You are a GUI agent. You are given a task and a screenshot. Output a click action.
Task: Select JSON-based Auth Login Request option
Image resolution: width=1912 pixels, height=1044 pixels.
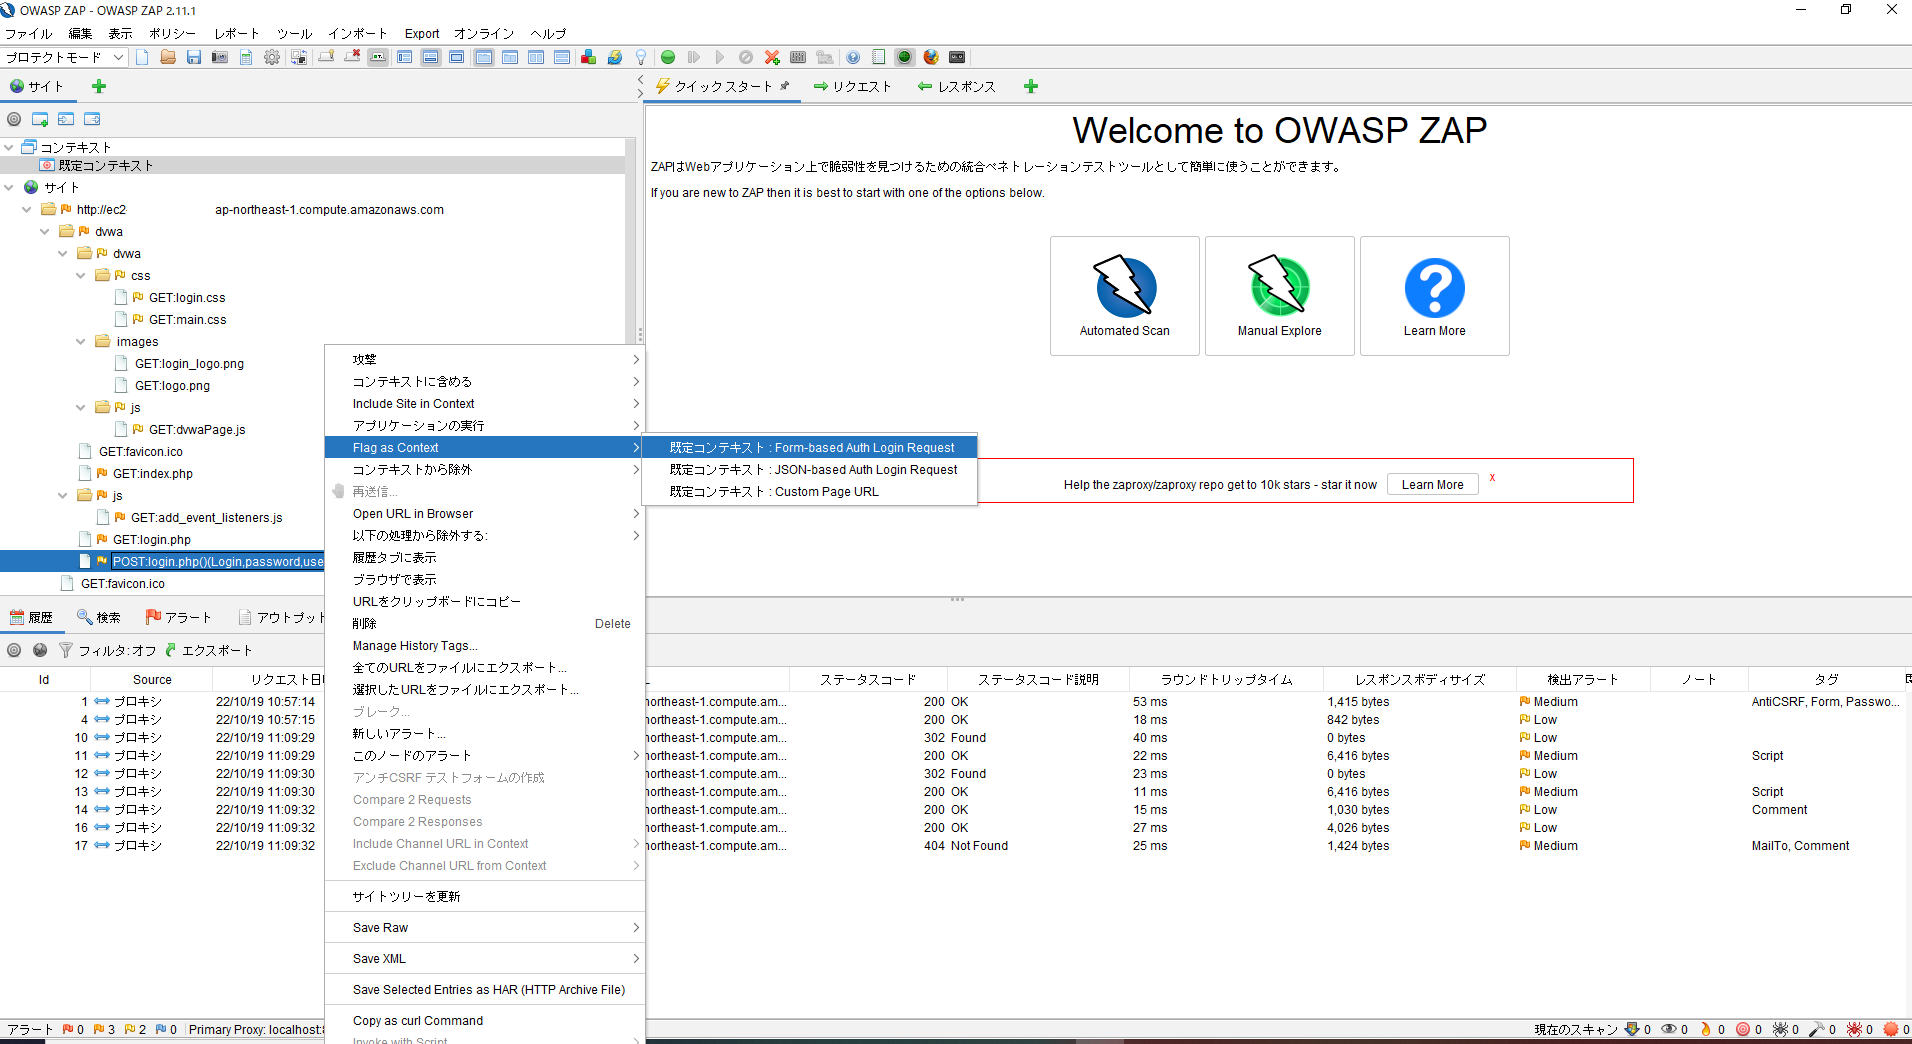pos(810,469)
